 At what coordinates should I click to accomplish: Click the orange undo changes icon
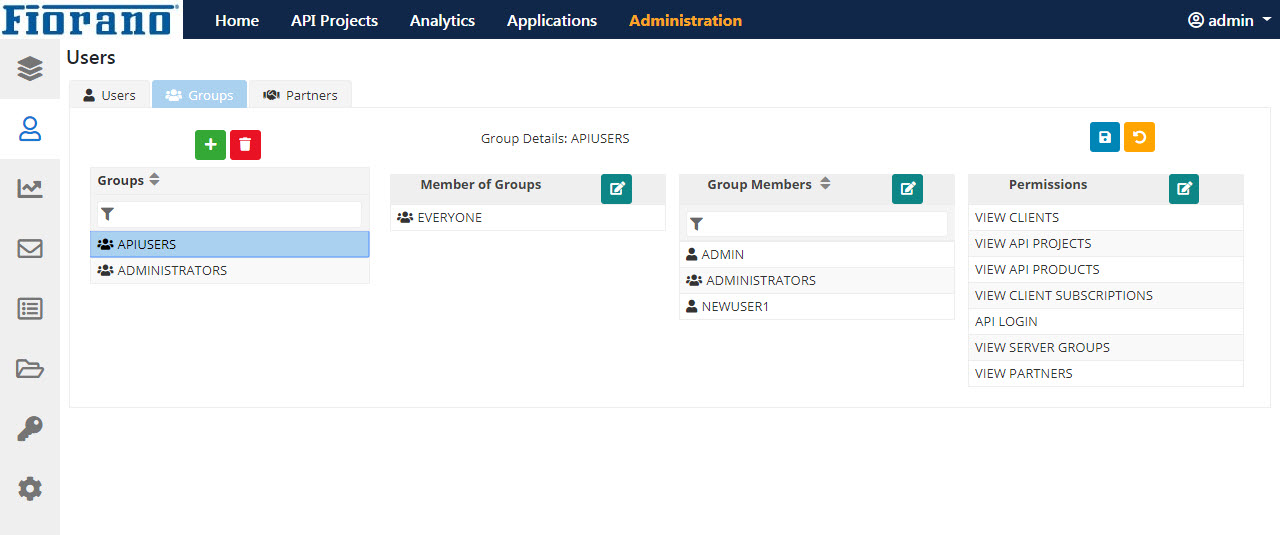tap(1139, 137)
